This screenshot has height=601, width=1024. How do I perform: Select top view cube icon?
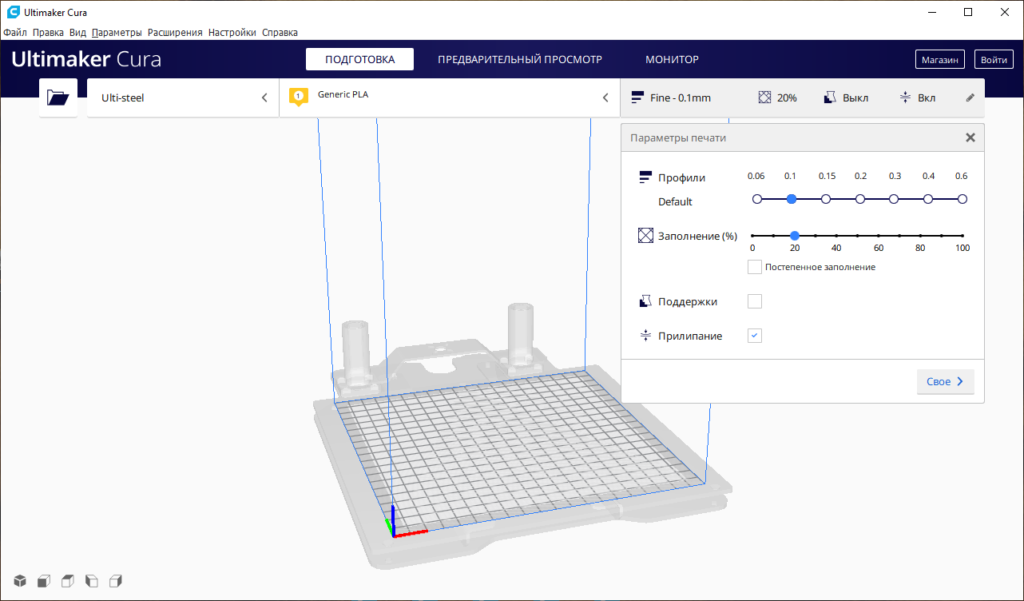[67, 581]
